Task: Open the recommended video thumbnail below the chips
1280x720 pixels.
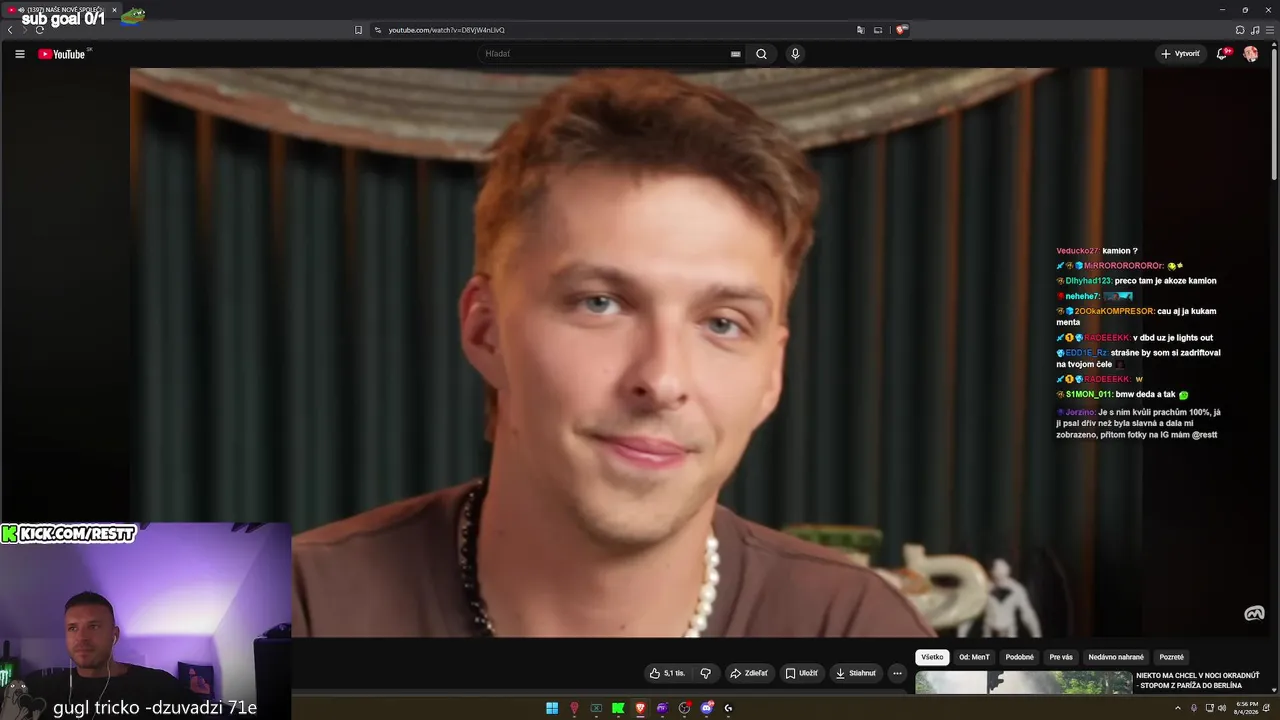Action: tap(1024, 683)
